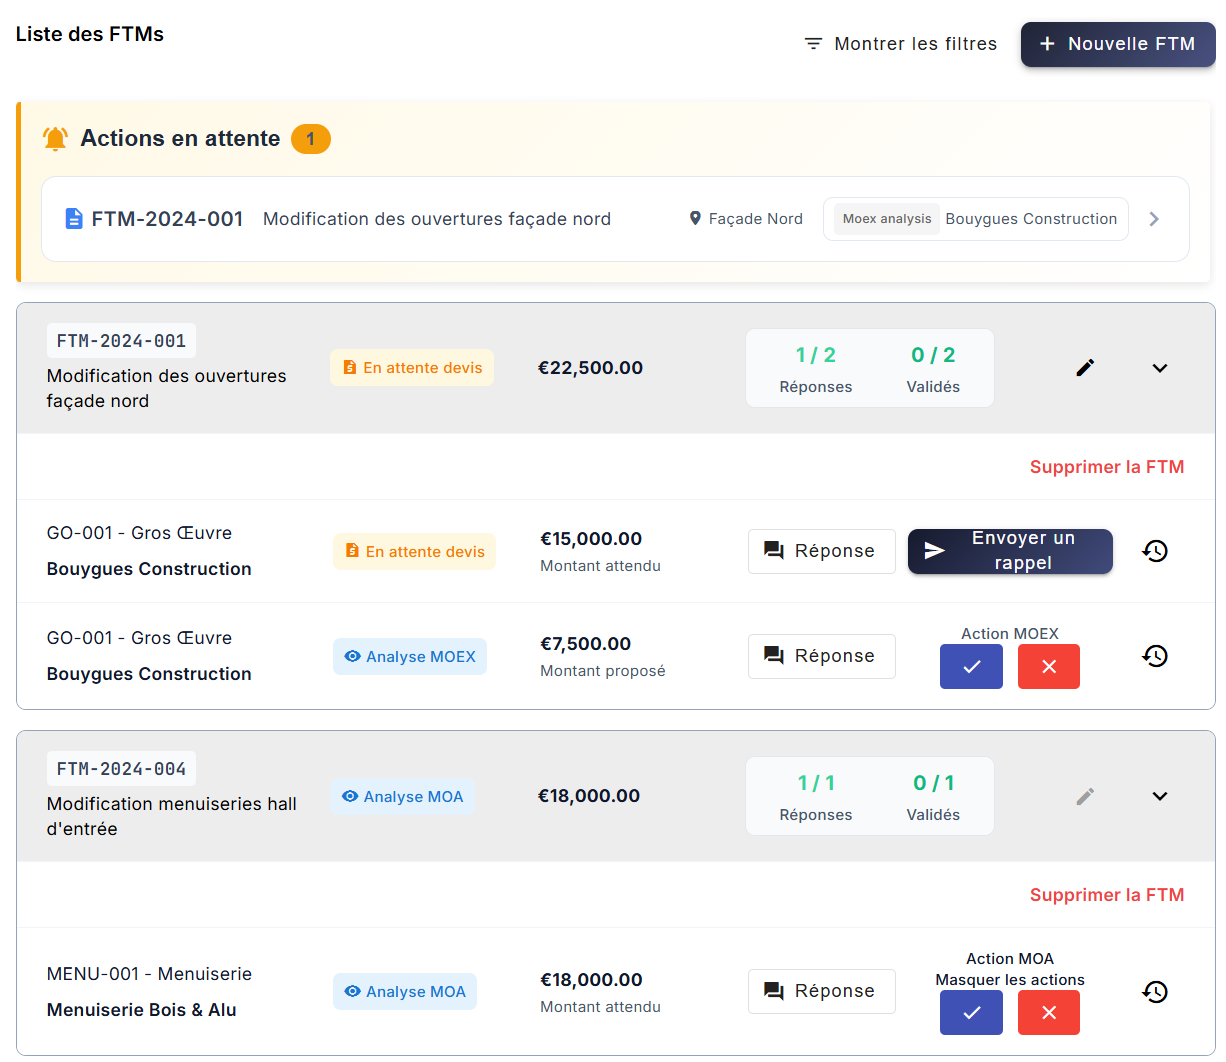Approve the Action MOEX with the blue checkmark

click(x=971, y=666)
